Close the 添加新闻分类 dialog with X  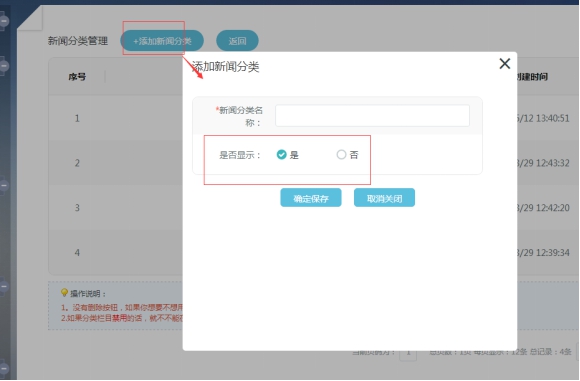point(505,64)
